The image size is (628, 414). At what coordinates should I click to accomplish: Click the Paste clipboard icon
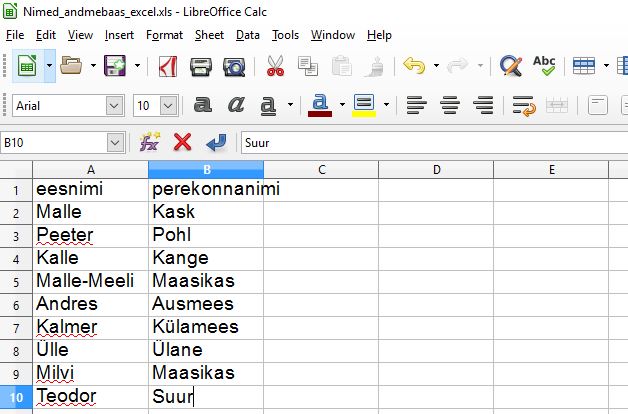pyautogui.click(x=342, y=66)
